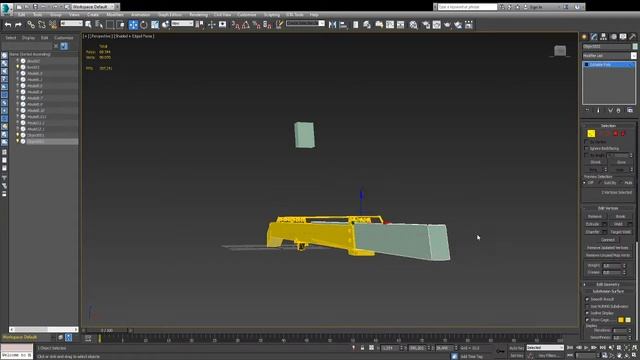Turn on the Percent Snap toggle

point(256,25)
